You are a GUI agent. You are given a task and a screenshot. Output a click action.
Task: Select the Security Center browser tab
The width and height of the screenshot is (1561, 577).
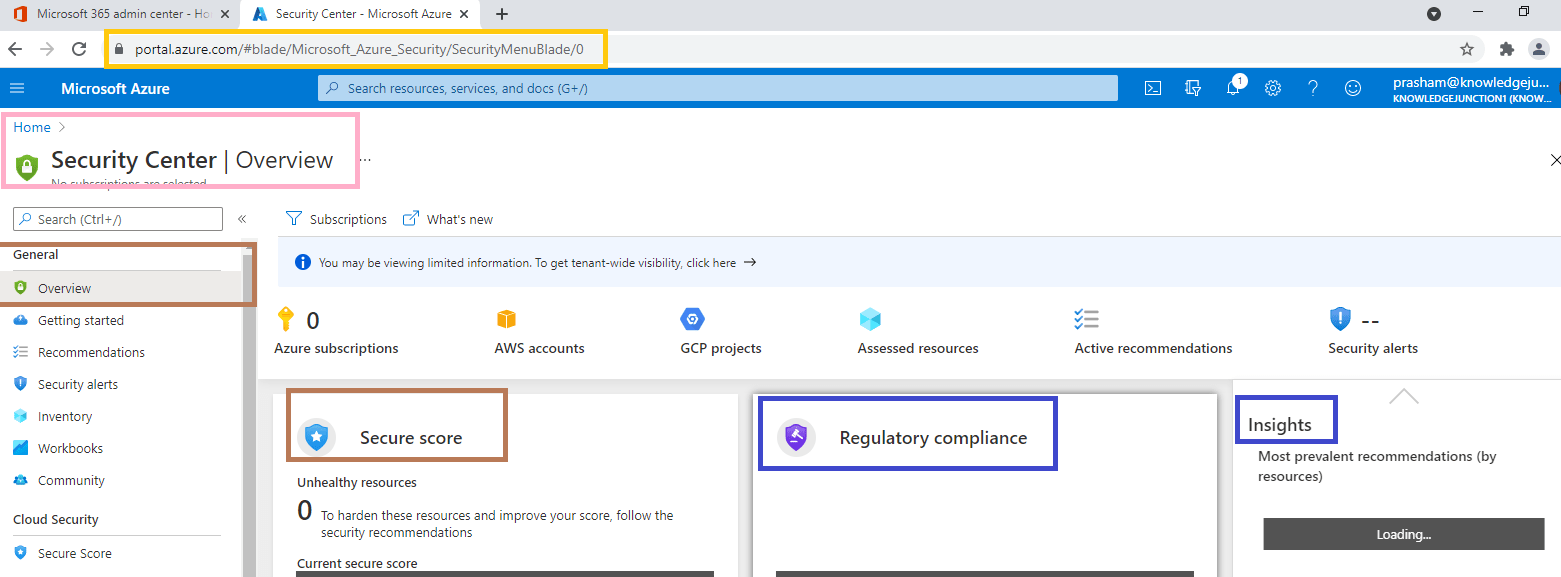pyautogui.click(x=359, y=14)
